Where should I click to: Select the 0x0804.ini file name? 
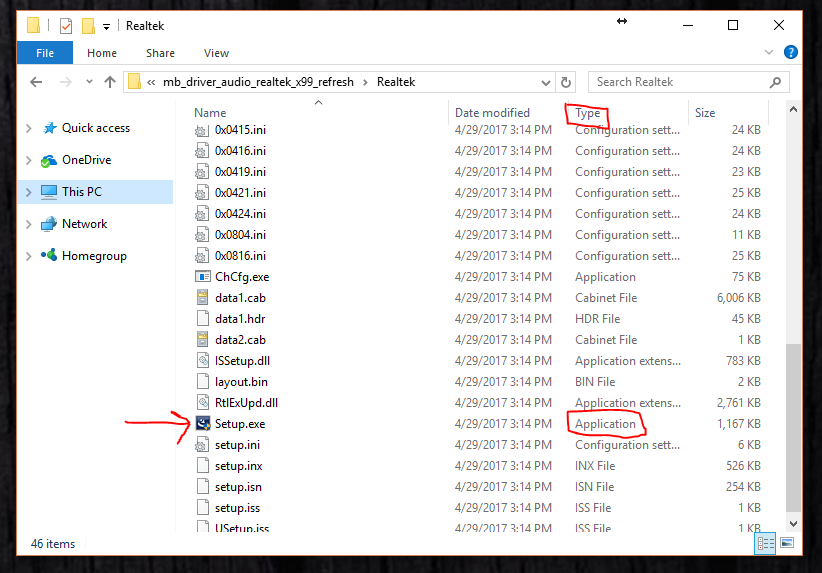240,235
